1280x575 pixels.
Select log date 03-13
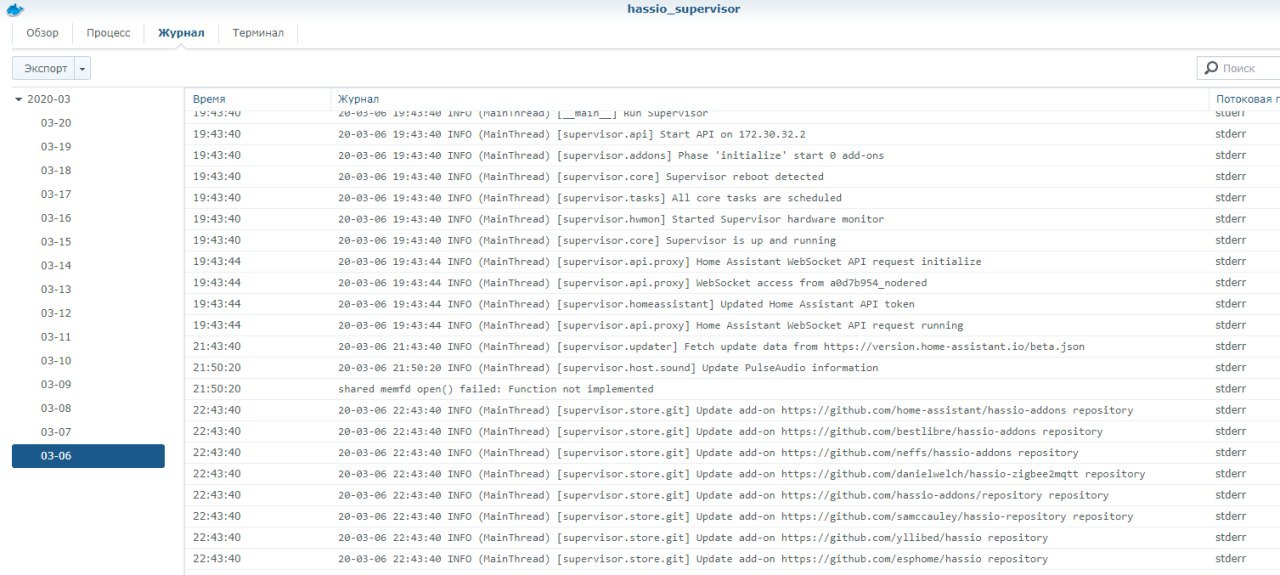(x=56, y=289)
